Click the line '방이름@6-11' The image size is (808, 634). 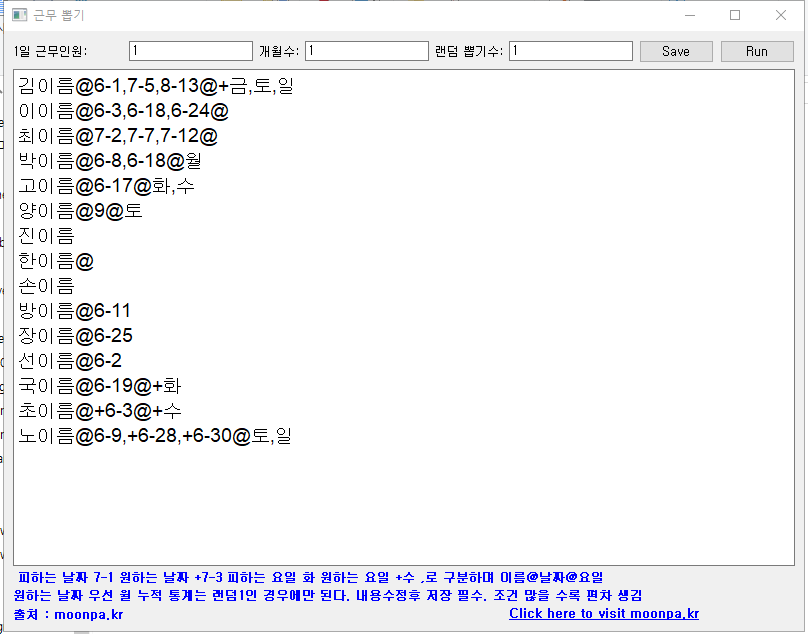click(x=74, y=311)
